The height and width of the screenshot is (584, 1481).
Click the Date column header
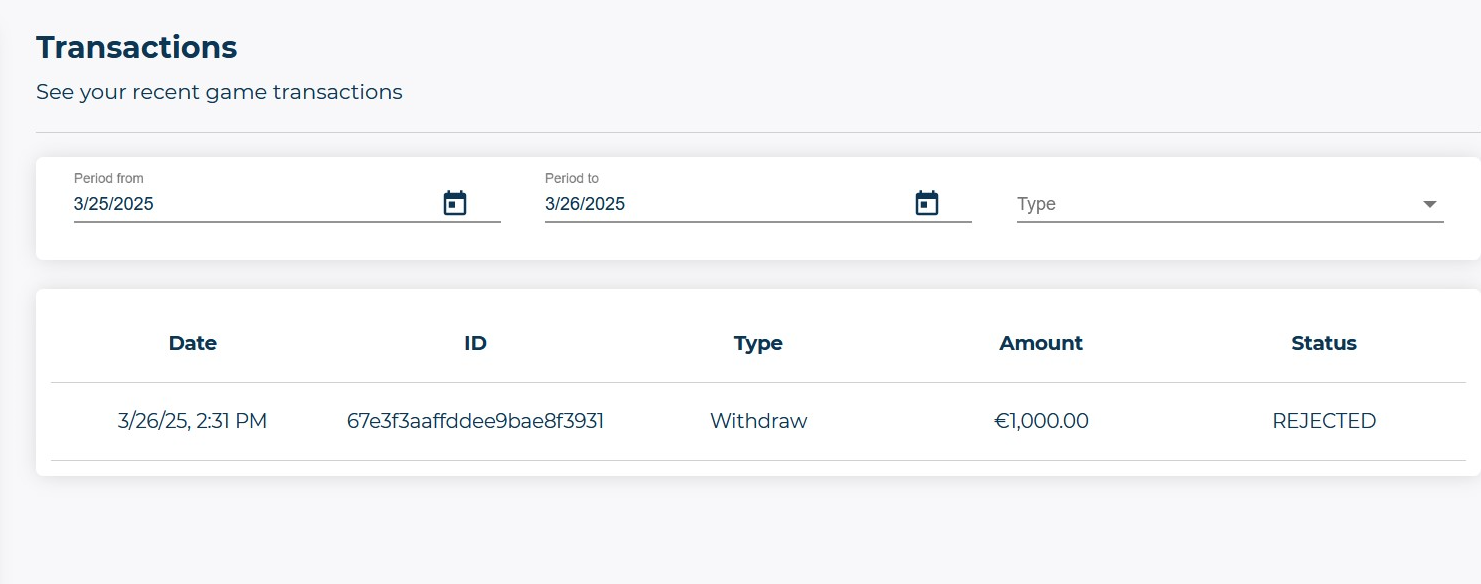[192, 343]
